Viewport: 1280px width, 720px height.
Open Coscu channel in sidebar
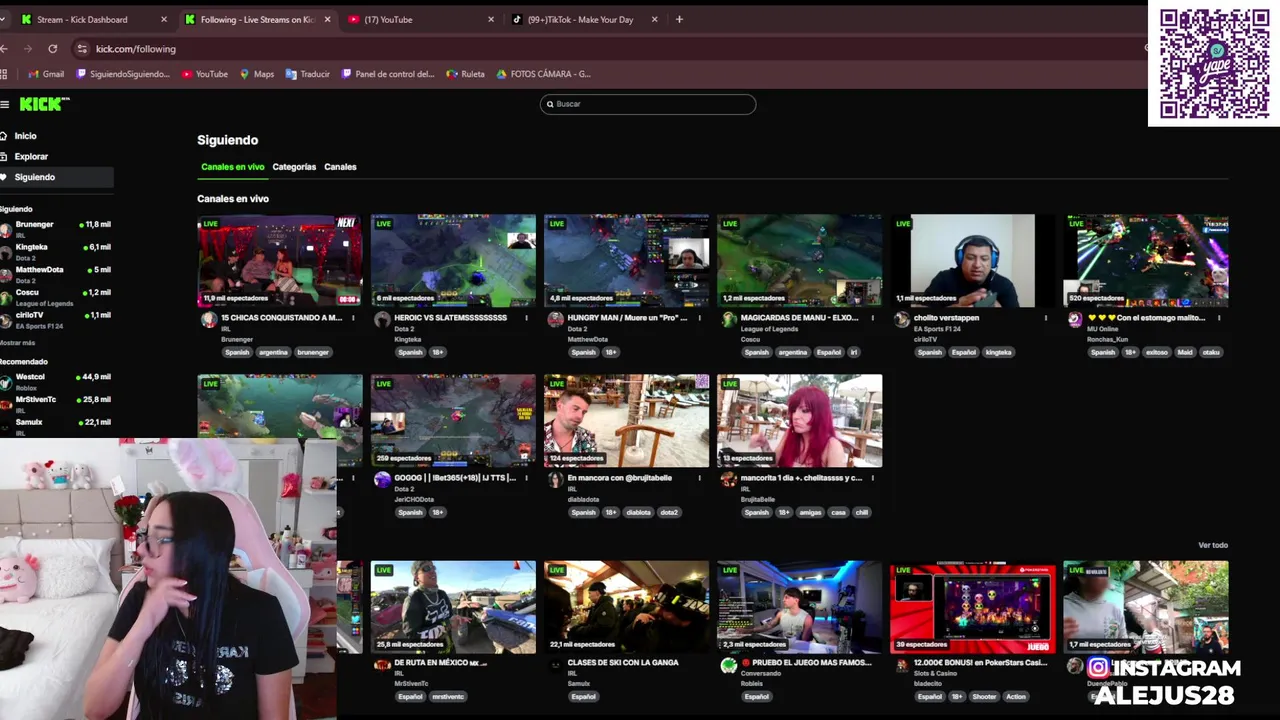coord(56,297)
